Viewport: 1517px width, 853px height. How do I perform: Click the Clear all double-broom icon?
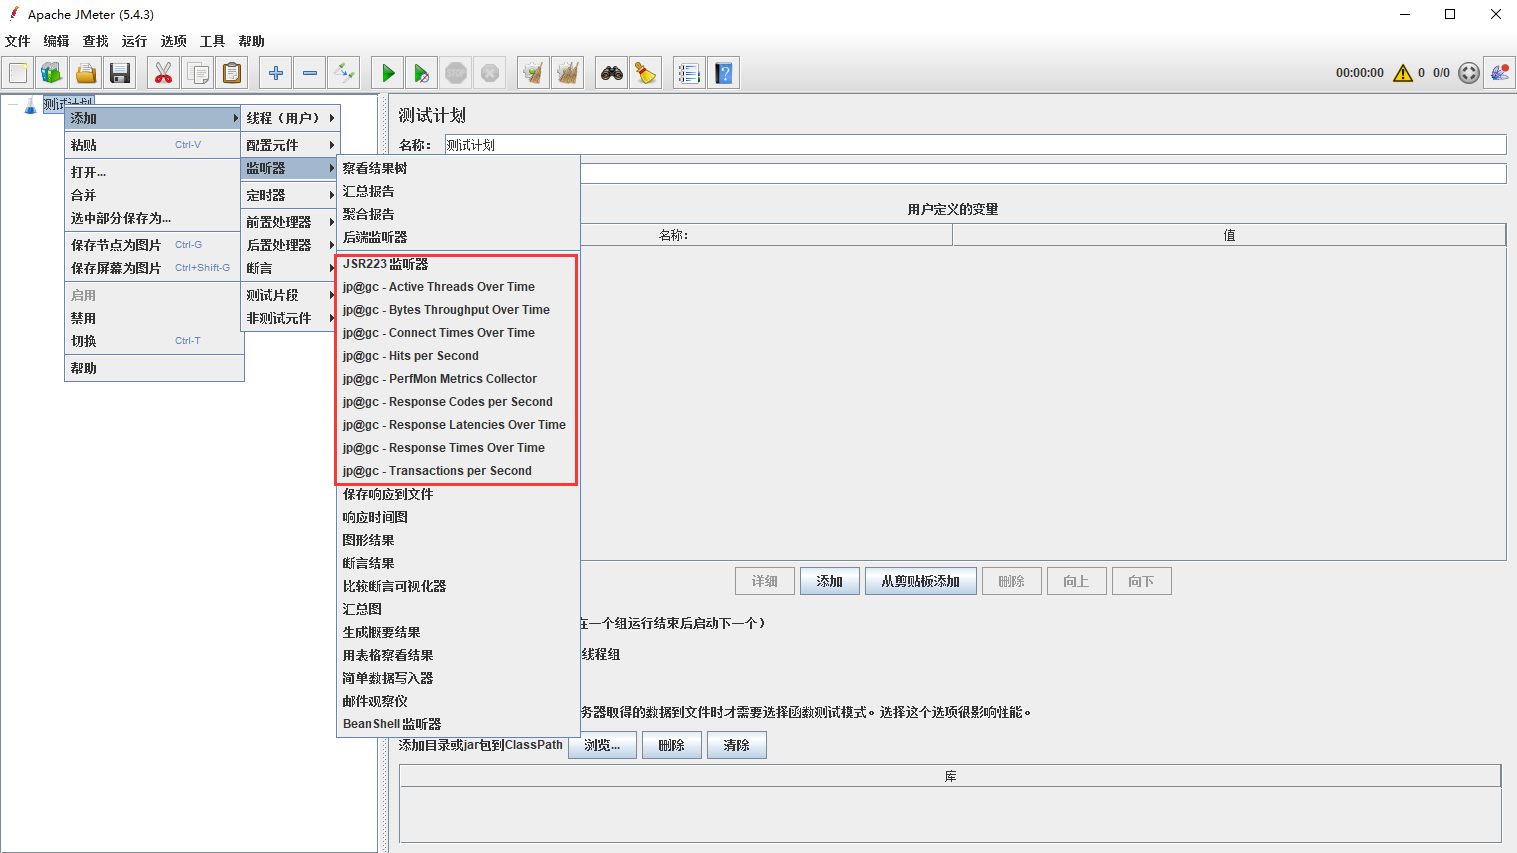click(x=568, y=73)
